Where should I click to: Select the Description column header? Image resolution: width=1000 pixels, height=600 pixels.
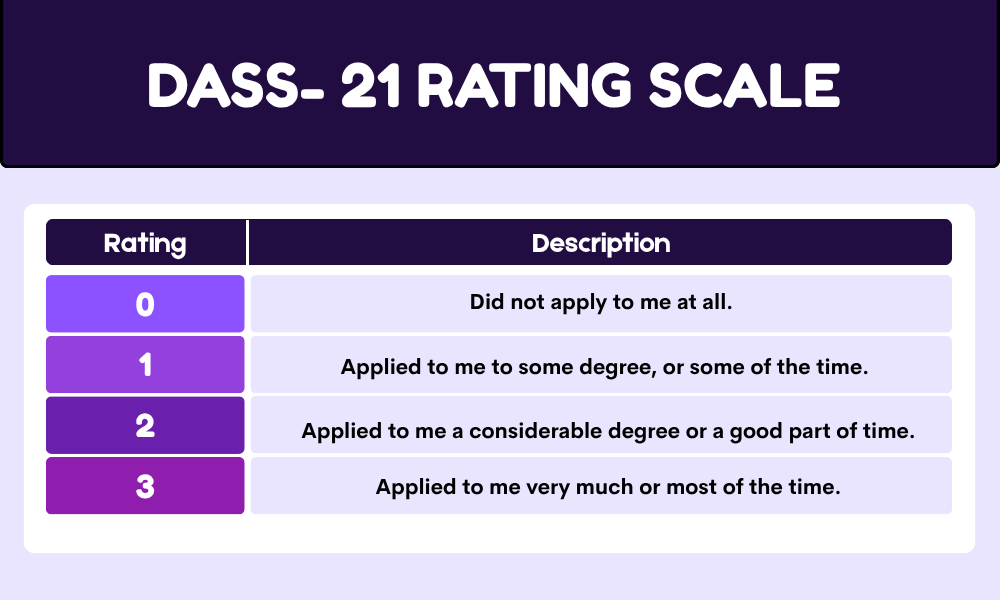(x=600, y=242)
